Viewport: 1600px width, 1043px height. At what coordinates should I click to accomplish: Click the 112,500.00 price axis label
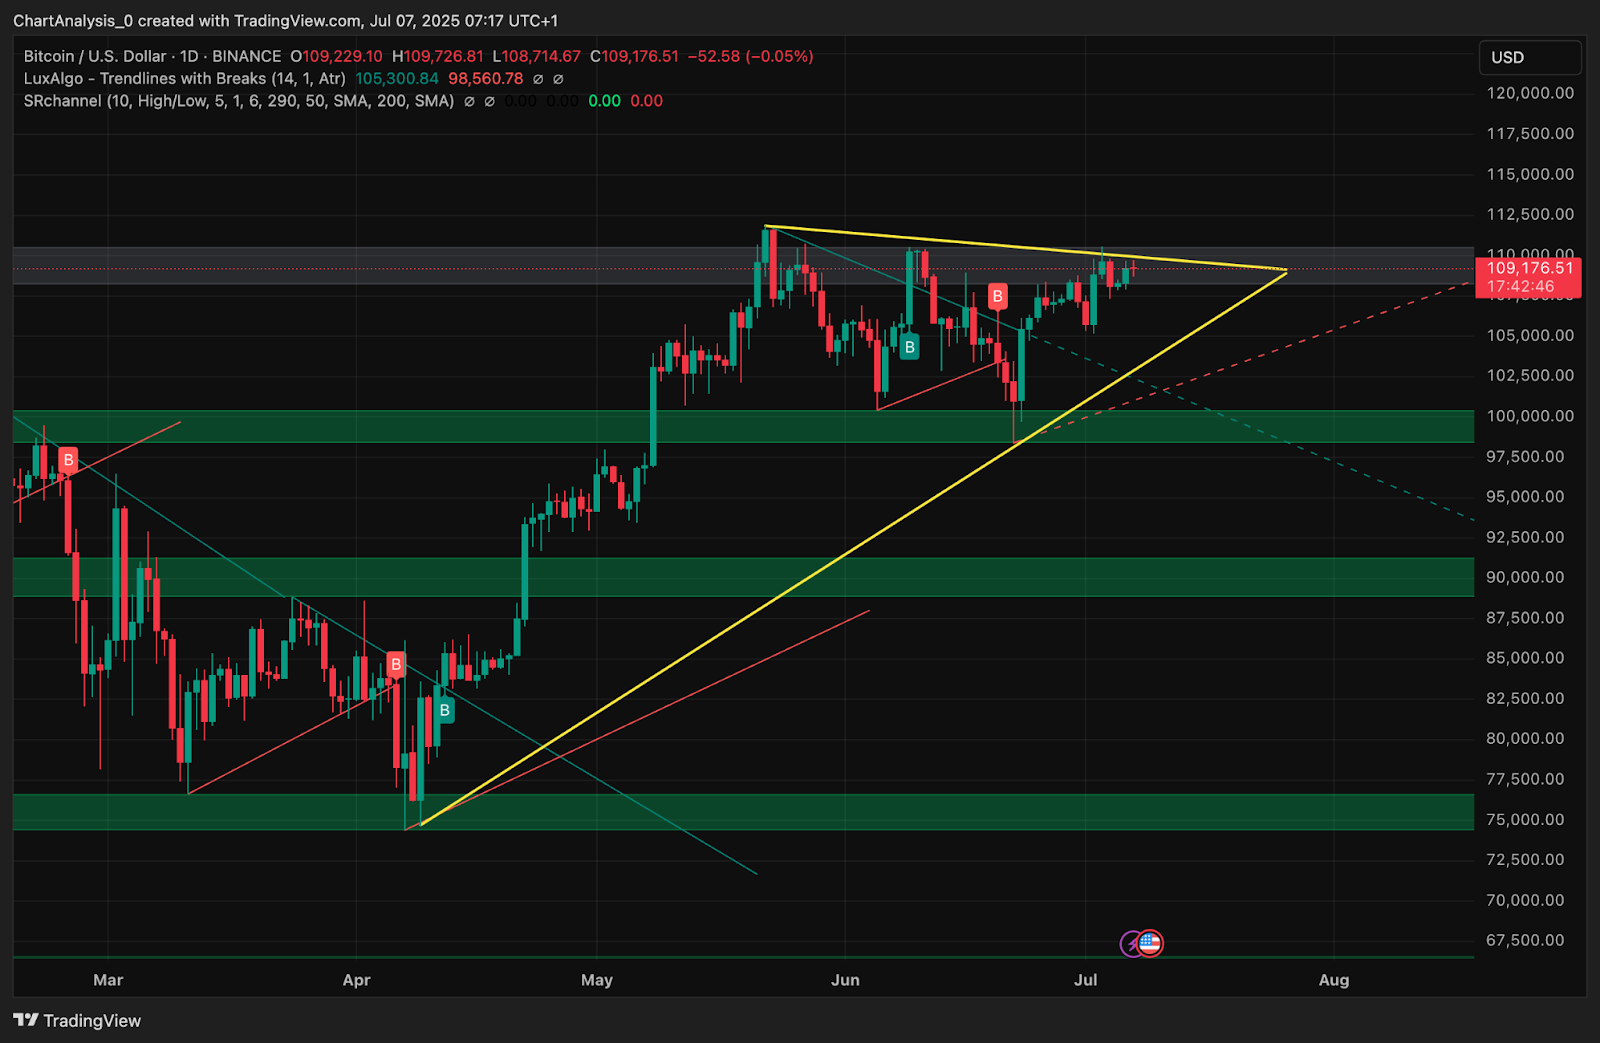pyautogui.click(x=1530, y=214)
